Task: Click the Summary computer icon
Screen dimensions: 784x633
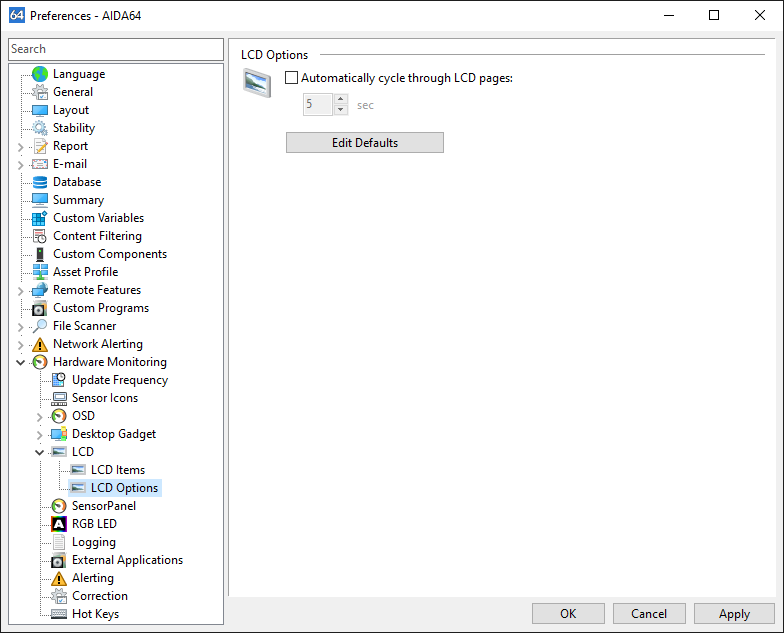Action: (40, 200)
